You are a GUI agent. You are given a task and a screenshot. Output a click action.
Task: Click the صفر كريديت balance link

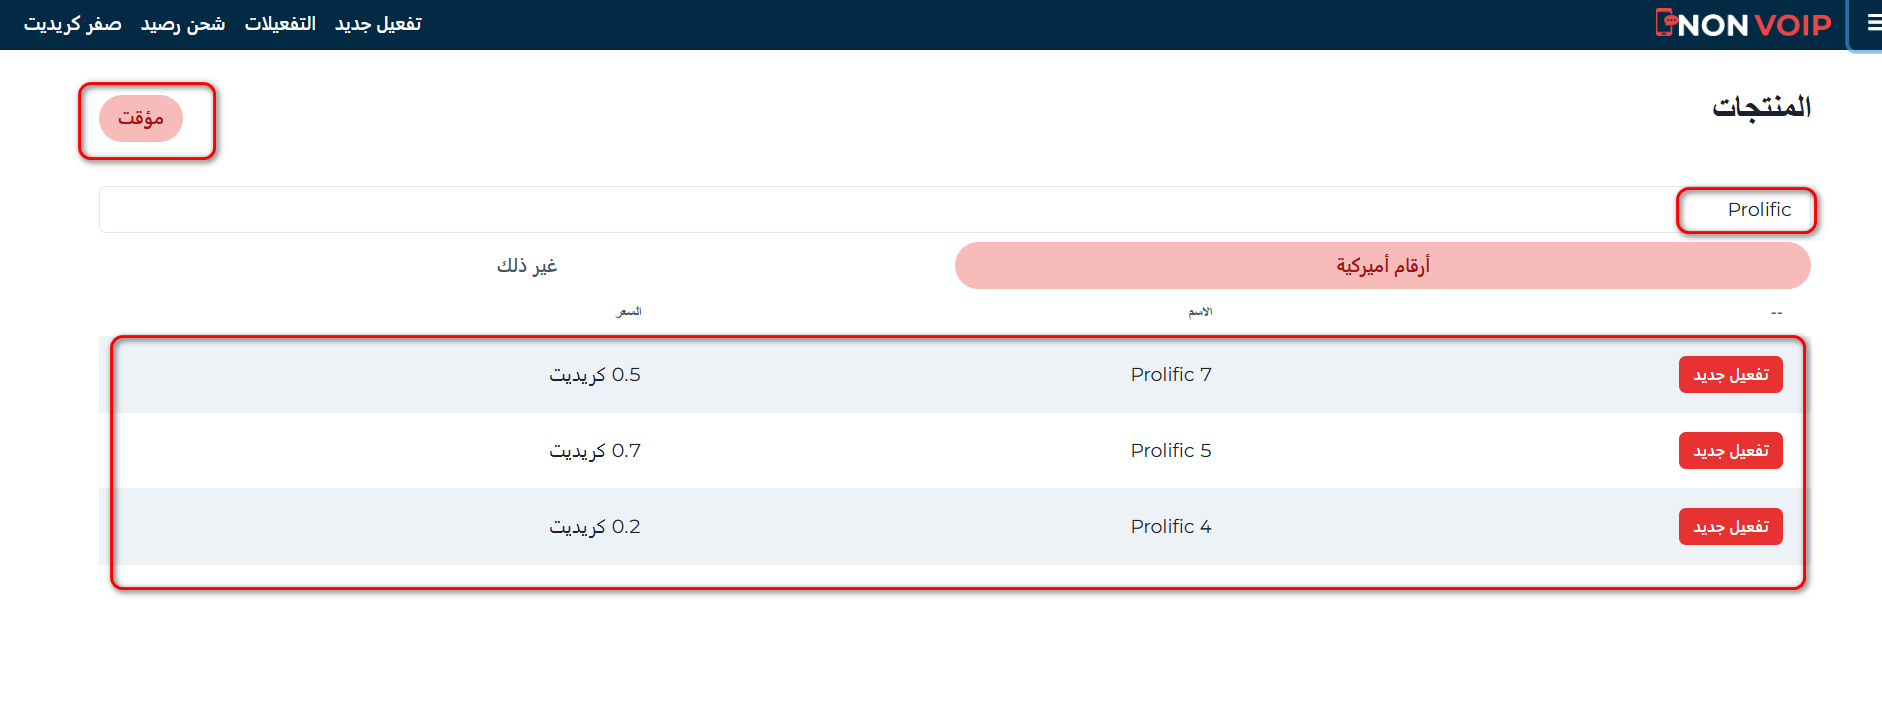[x=73, y=24]
